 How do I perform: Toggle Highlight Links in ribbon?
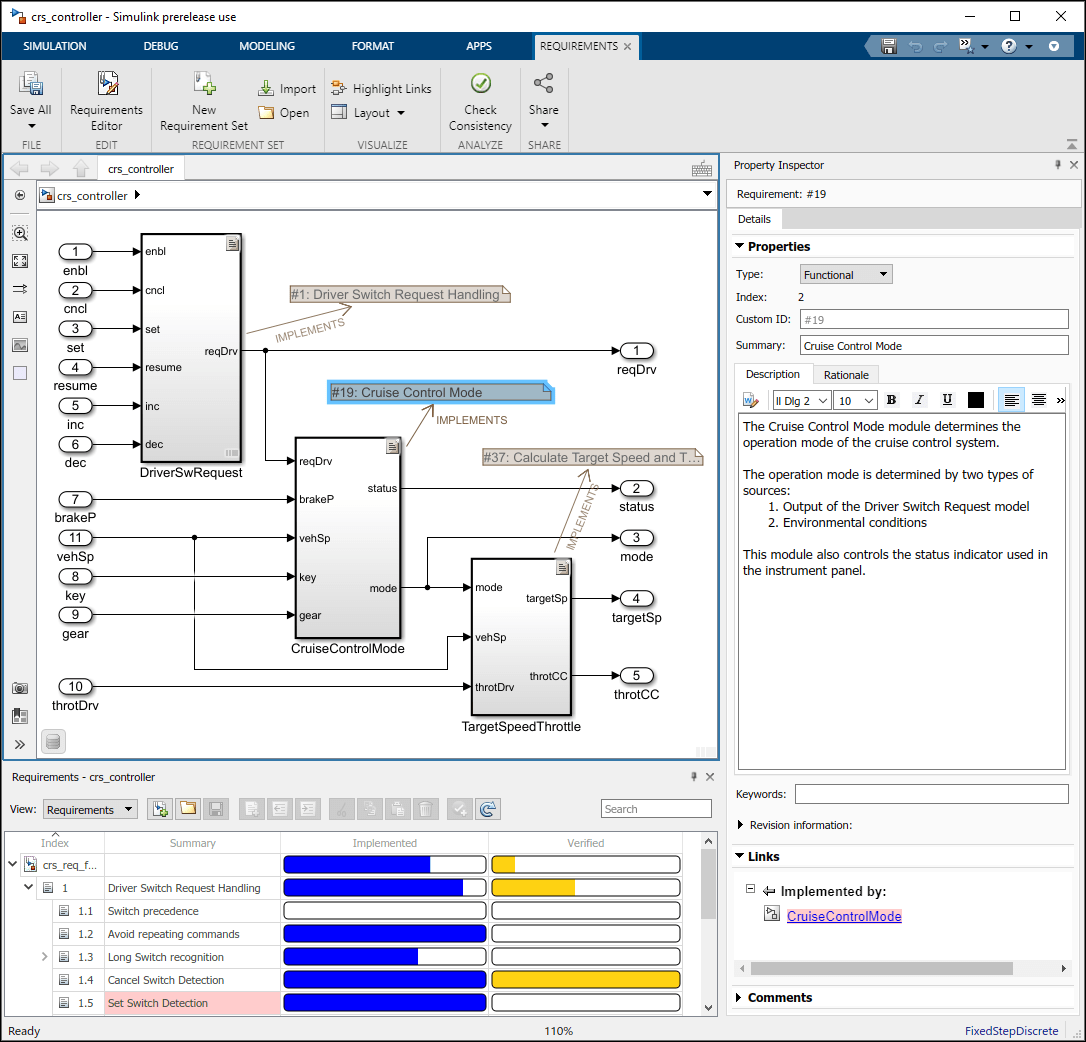(x=381, y=88)
